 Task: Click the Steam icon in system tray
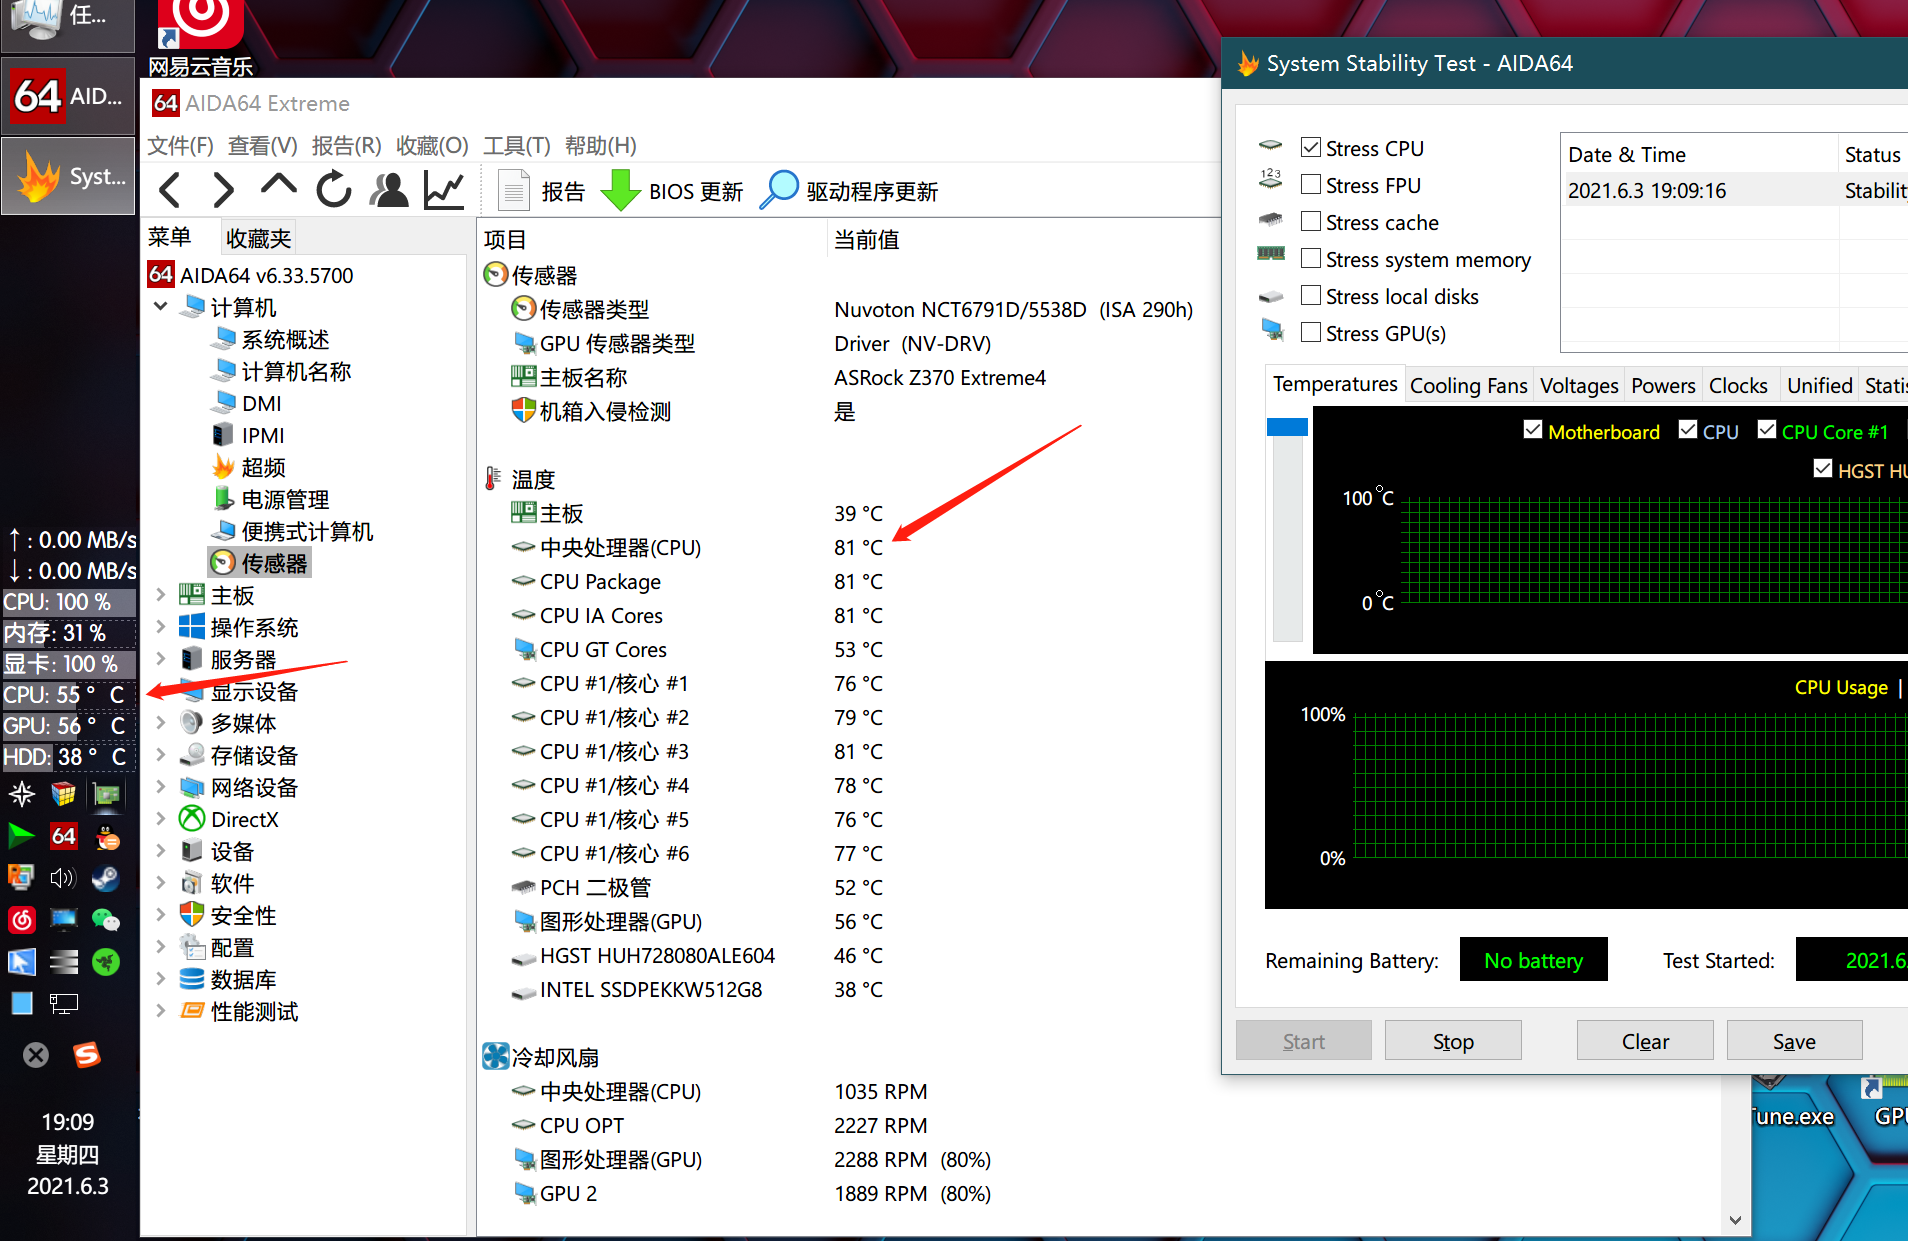(106, 878)
